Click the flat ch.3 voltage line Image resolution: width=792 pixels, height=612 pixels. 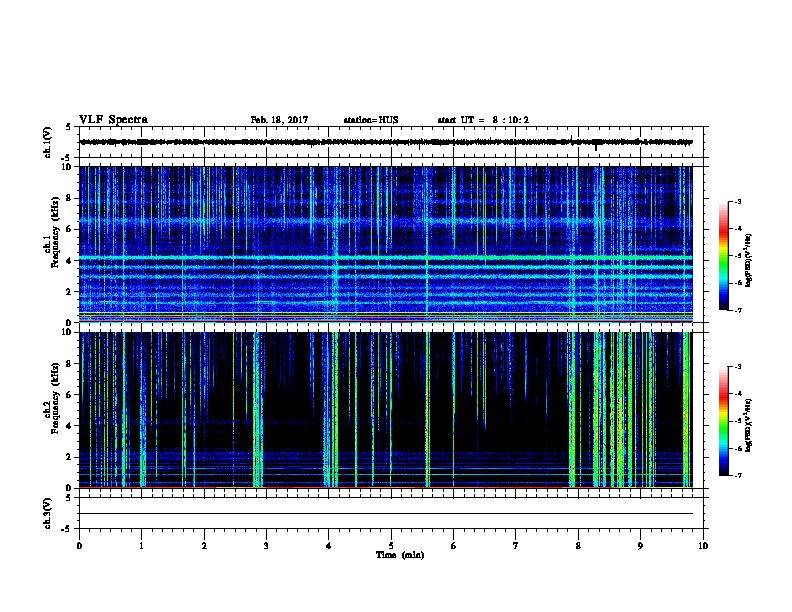click(x=386, y=514)
